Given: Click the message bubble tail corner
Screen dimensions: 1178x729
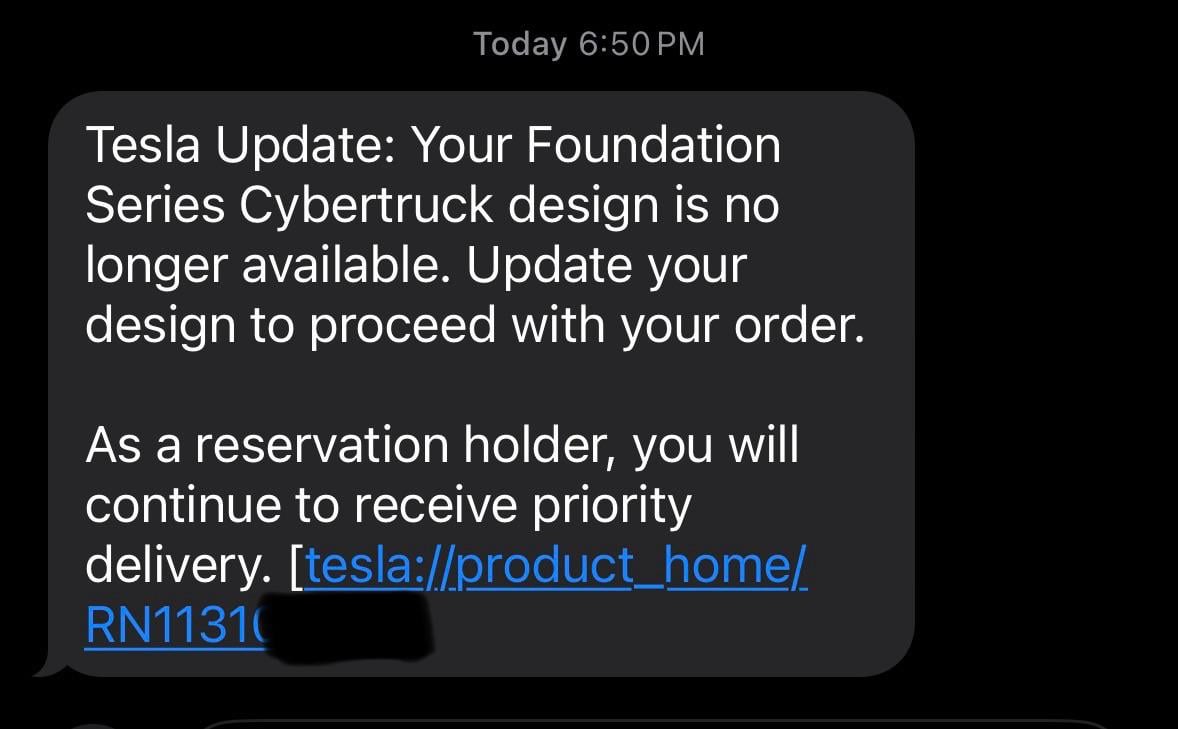Looking at the screenshot, I should click(42, 669).
